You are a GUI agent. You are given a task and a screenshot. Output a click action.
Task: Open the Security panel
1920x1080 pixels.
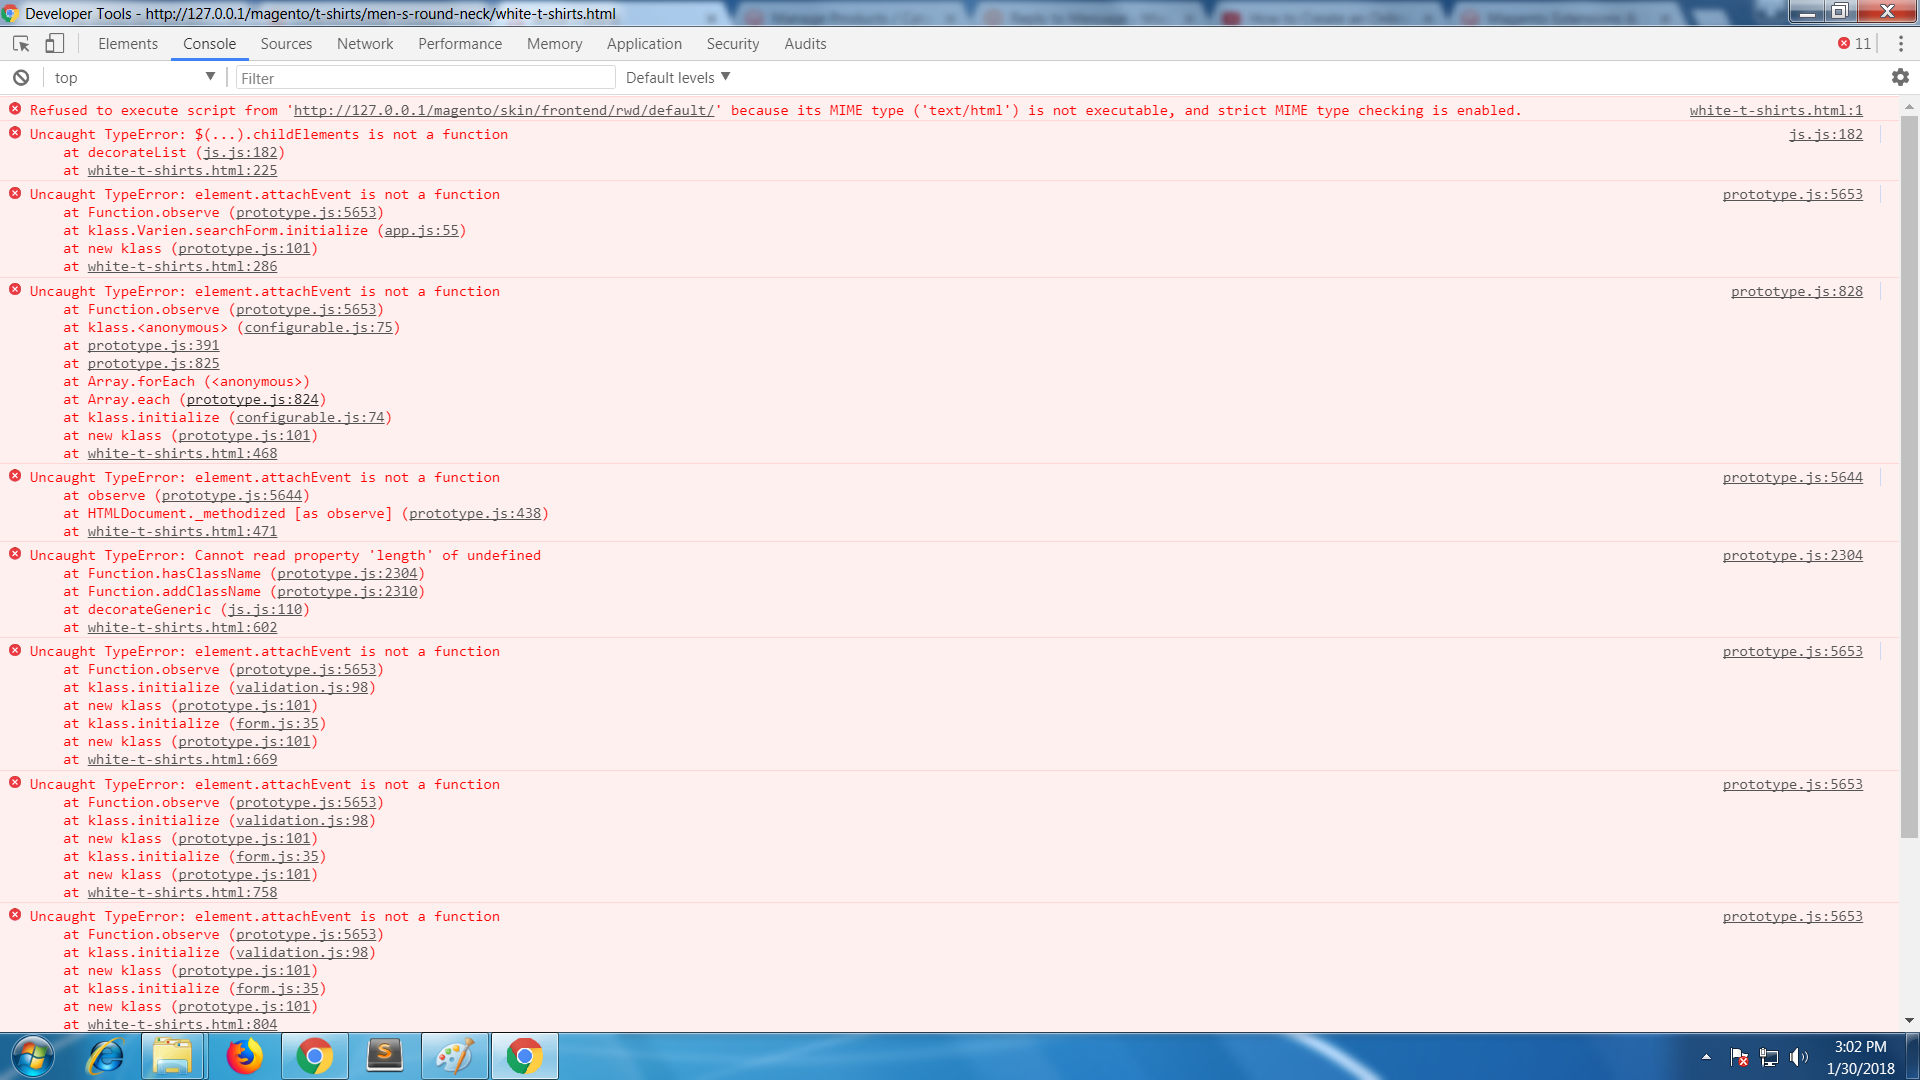[733, 43]
